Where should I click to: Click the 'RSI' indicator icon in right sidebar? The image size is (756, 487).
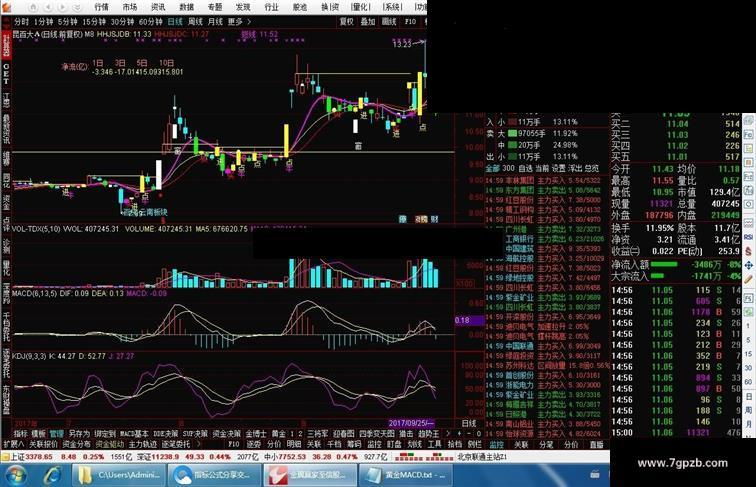click(x=749, y=237)
